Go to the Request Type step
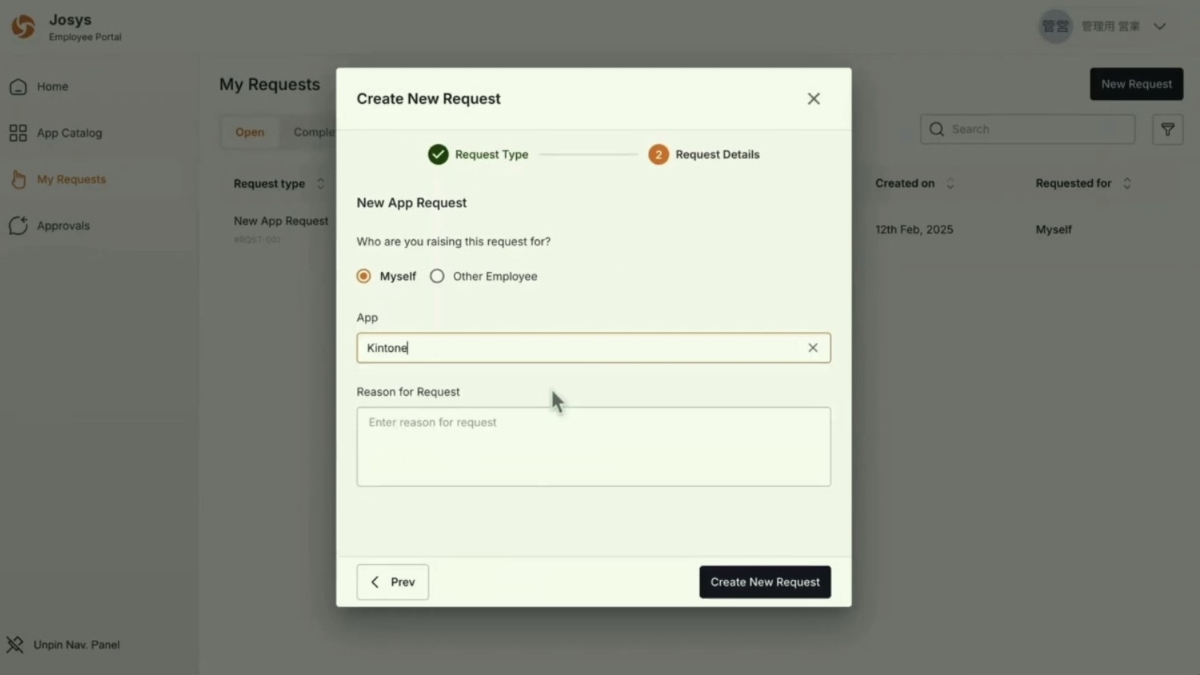The height and width of the screenshot is (675, 1200). (438, 155)
